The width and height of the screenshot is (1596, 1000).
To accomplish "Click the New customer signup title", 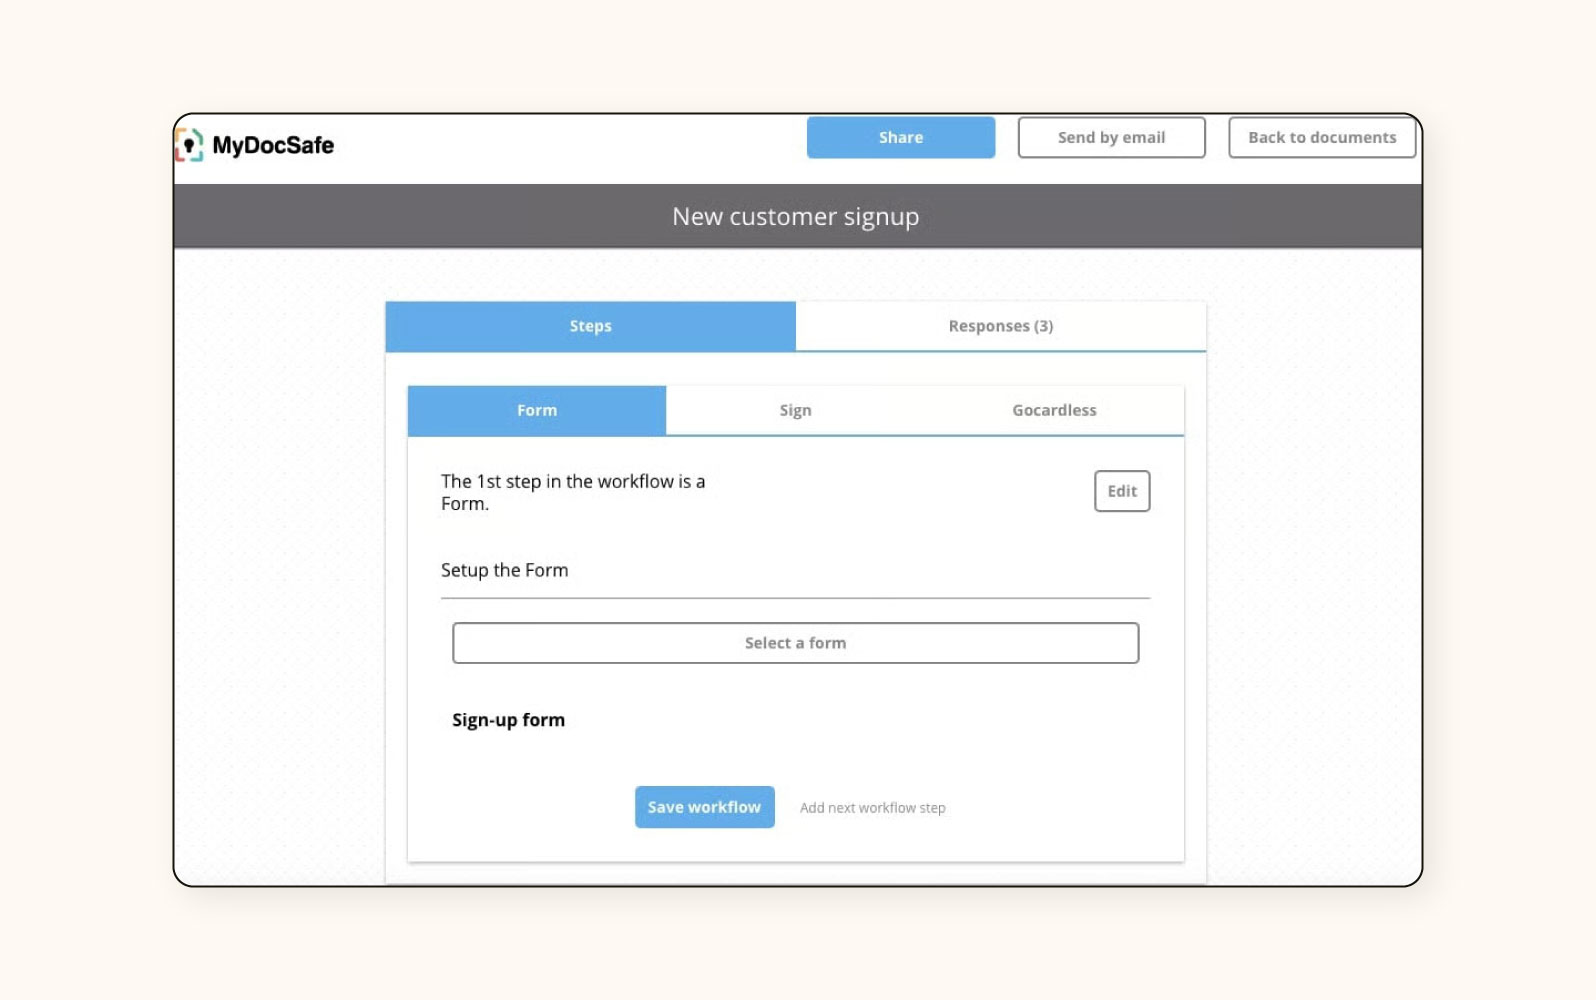I will pos(796,217).
